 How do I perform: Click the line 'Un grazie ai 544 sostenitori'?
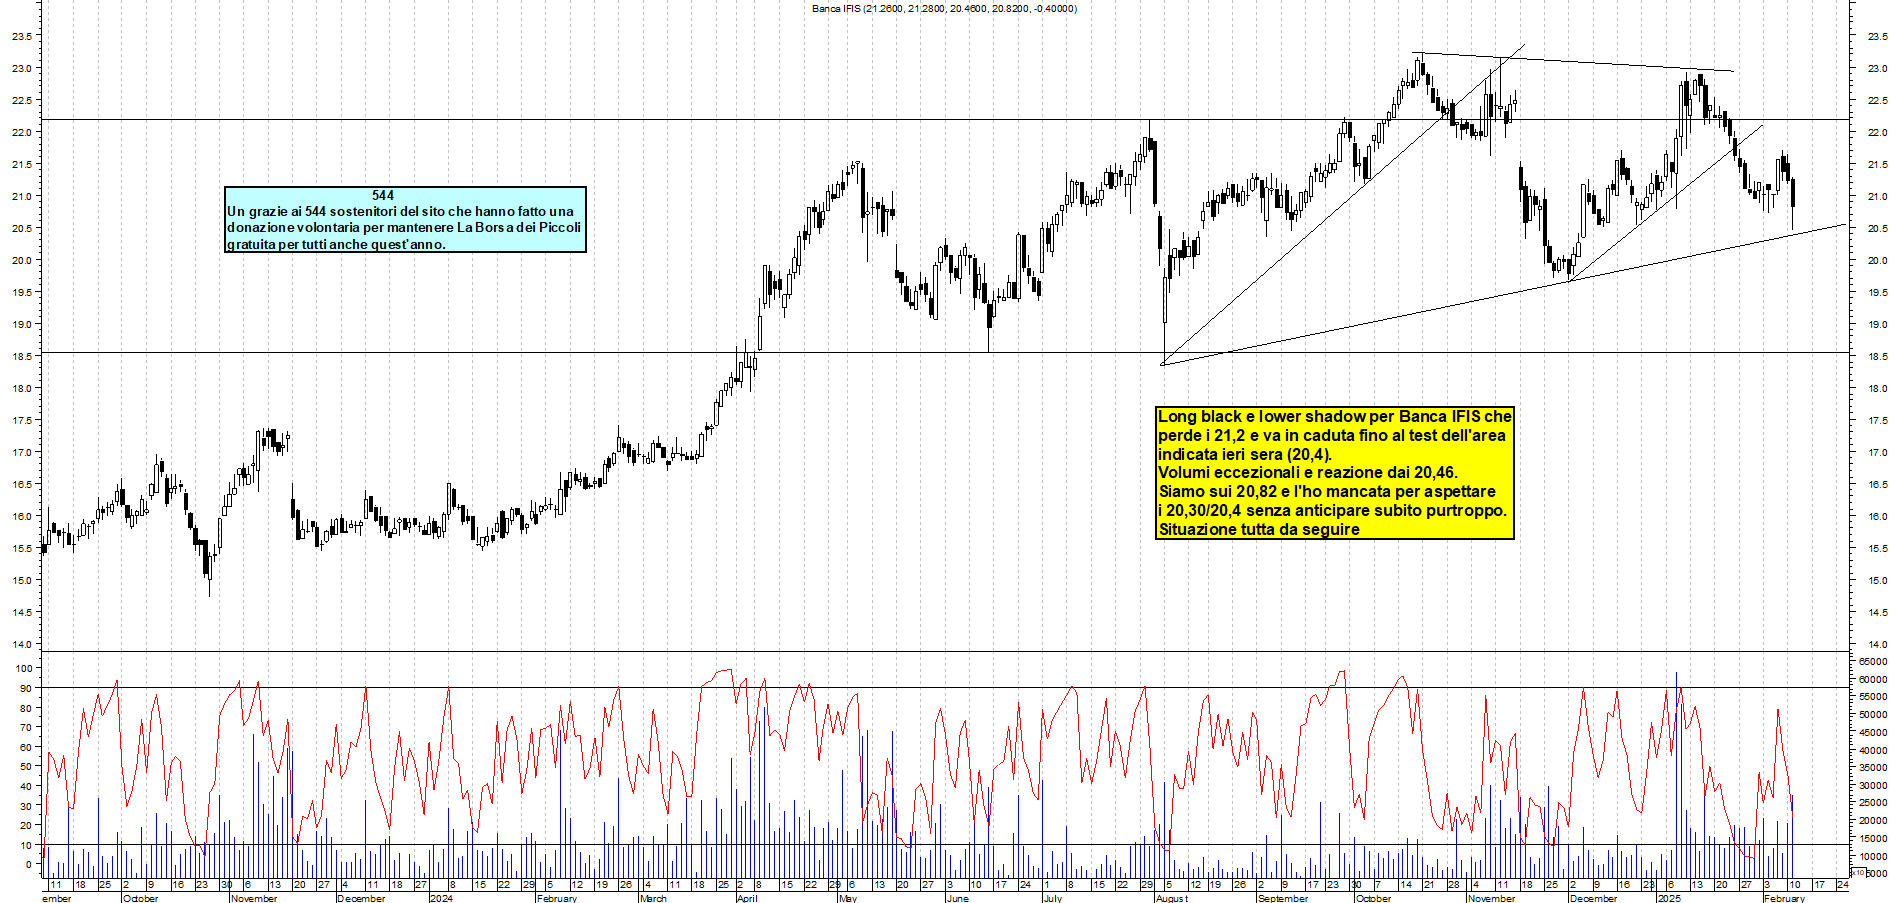pos(400,211)
